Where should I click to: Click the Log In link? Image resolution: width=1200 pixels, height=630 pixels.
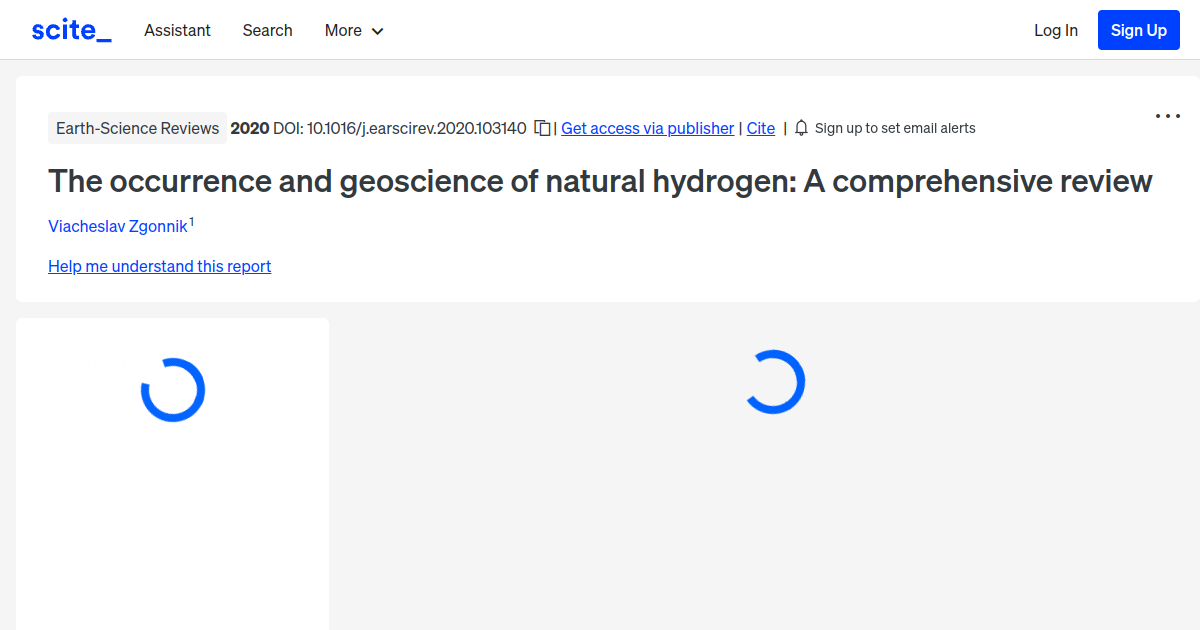pos(1056,30)
